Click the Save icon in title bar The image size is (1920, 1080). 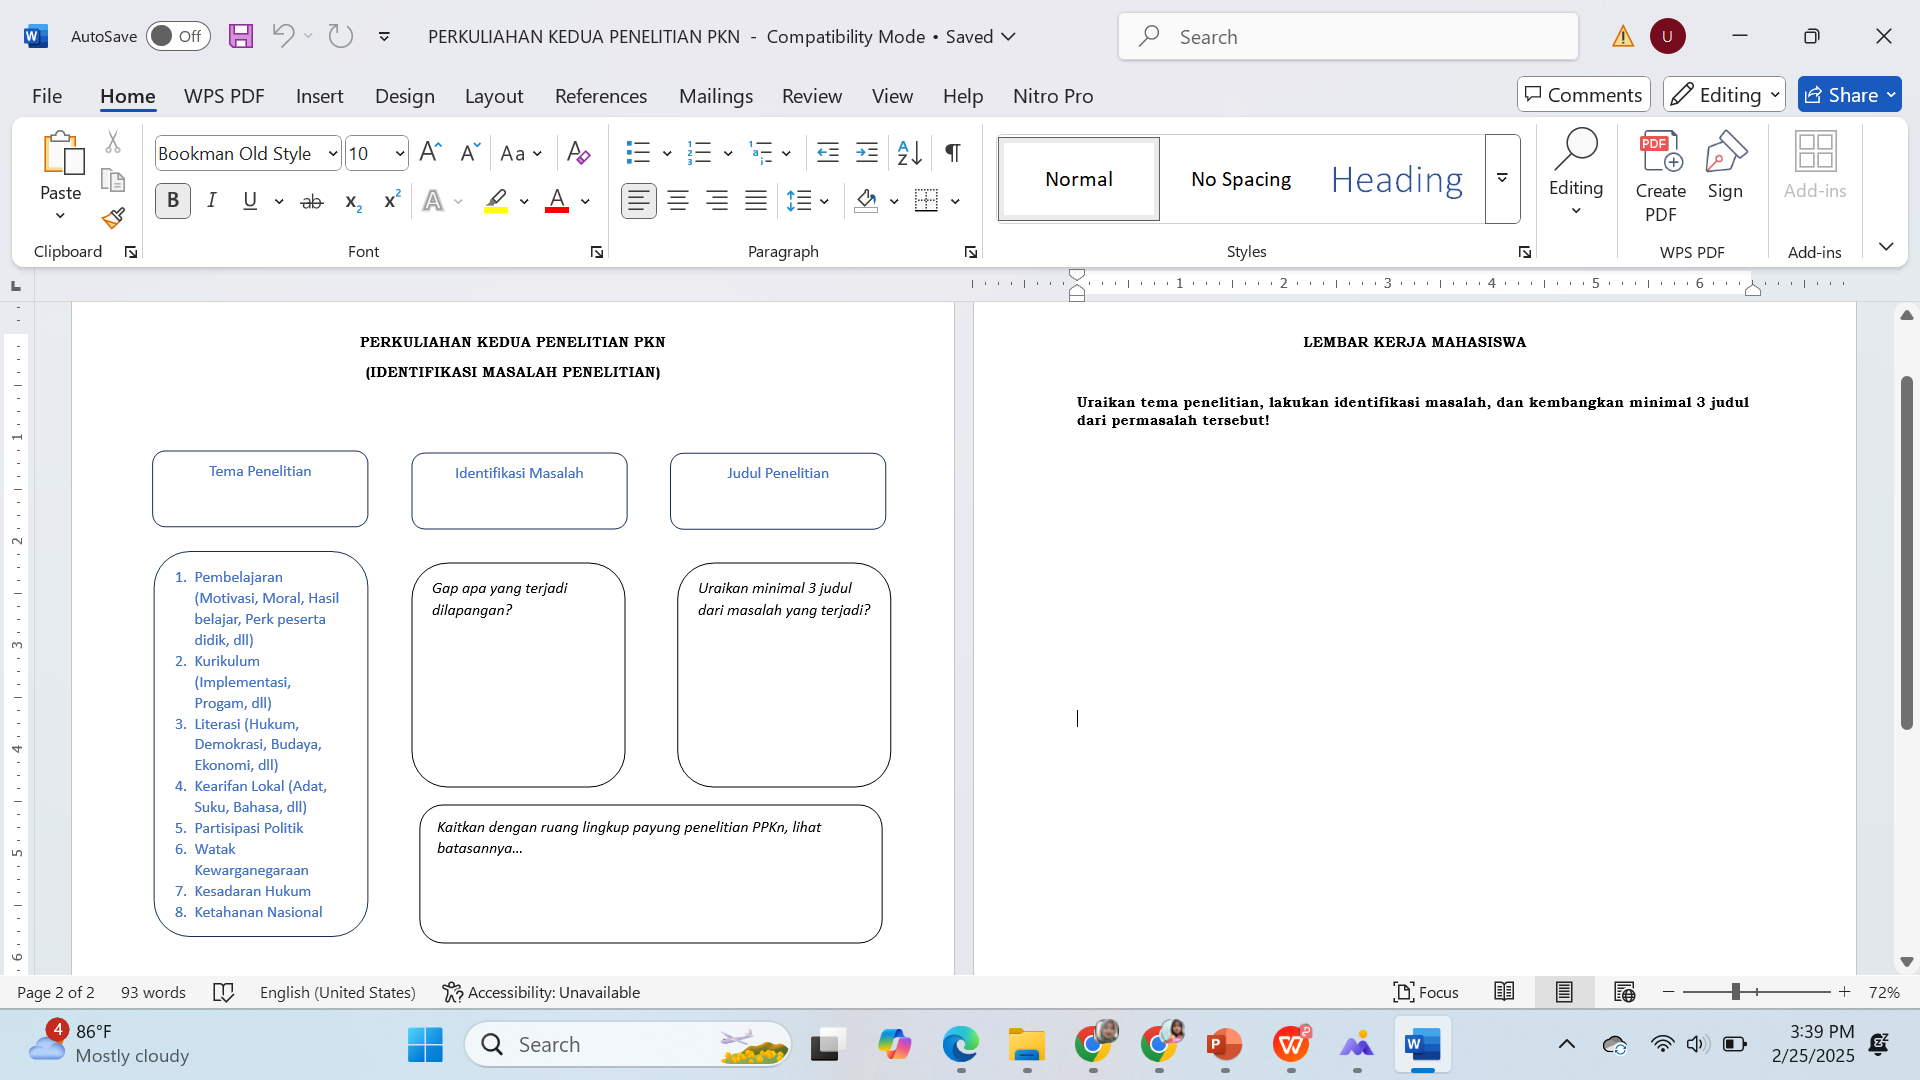(240, 36)
